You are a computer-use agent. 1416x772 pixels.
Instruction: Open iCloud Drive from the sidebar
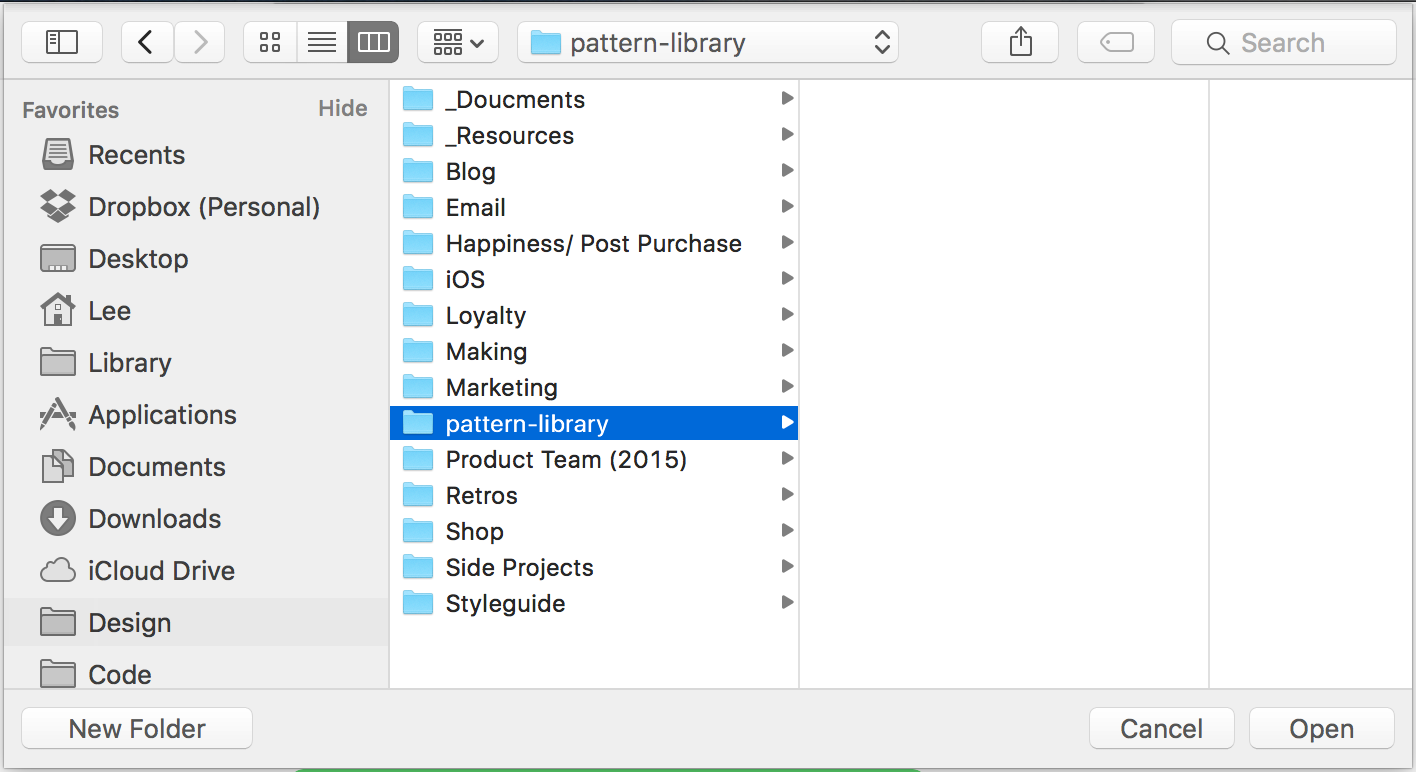(162, 570)
